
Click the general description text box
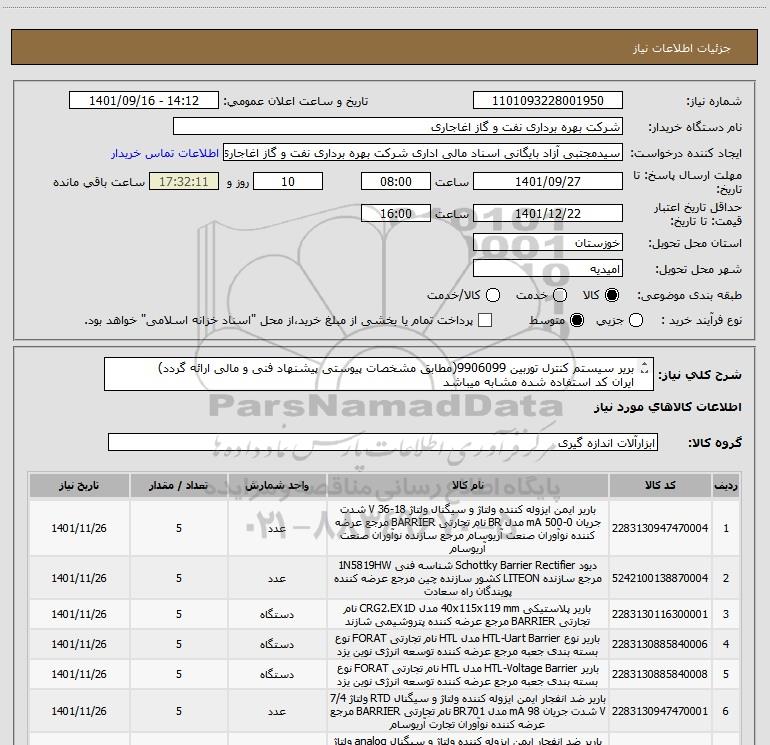point(379,375)
